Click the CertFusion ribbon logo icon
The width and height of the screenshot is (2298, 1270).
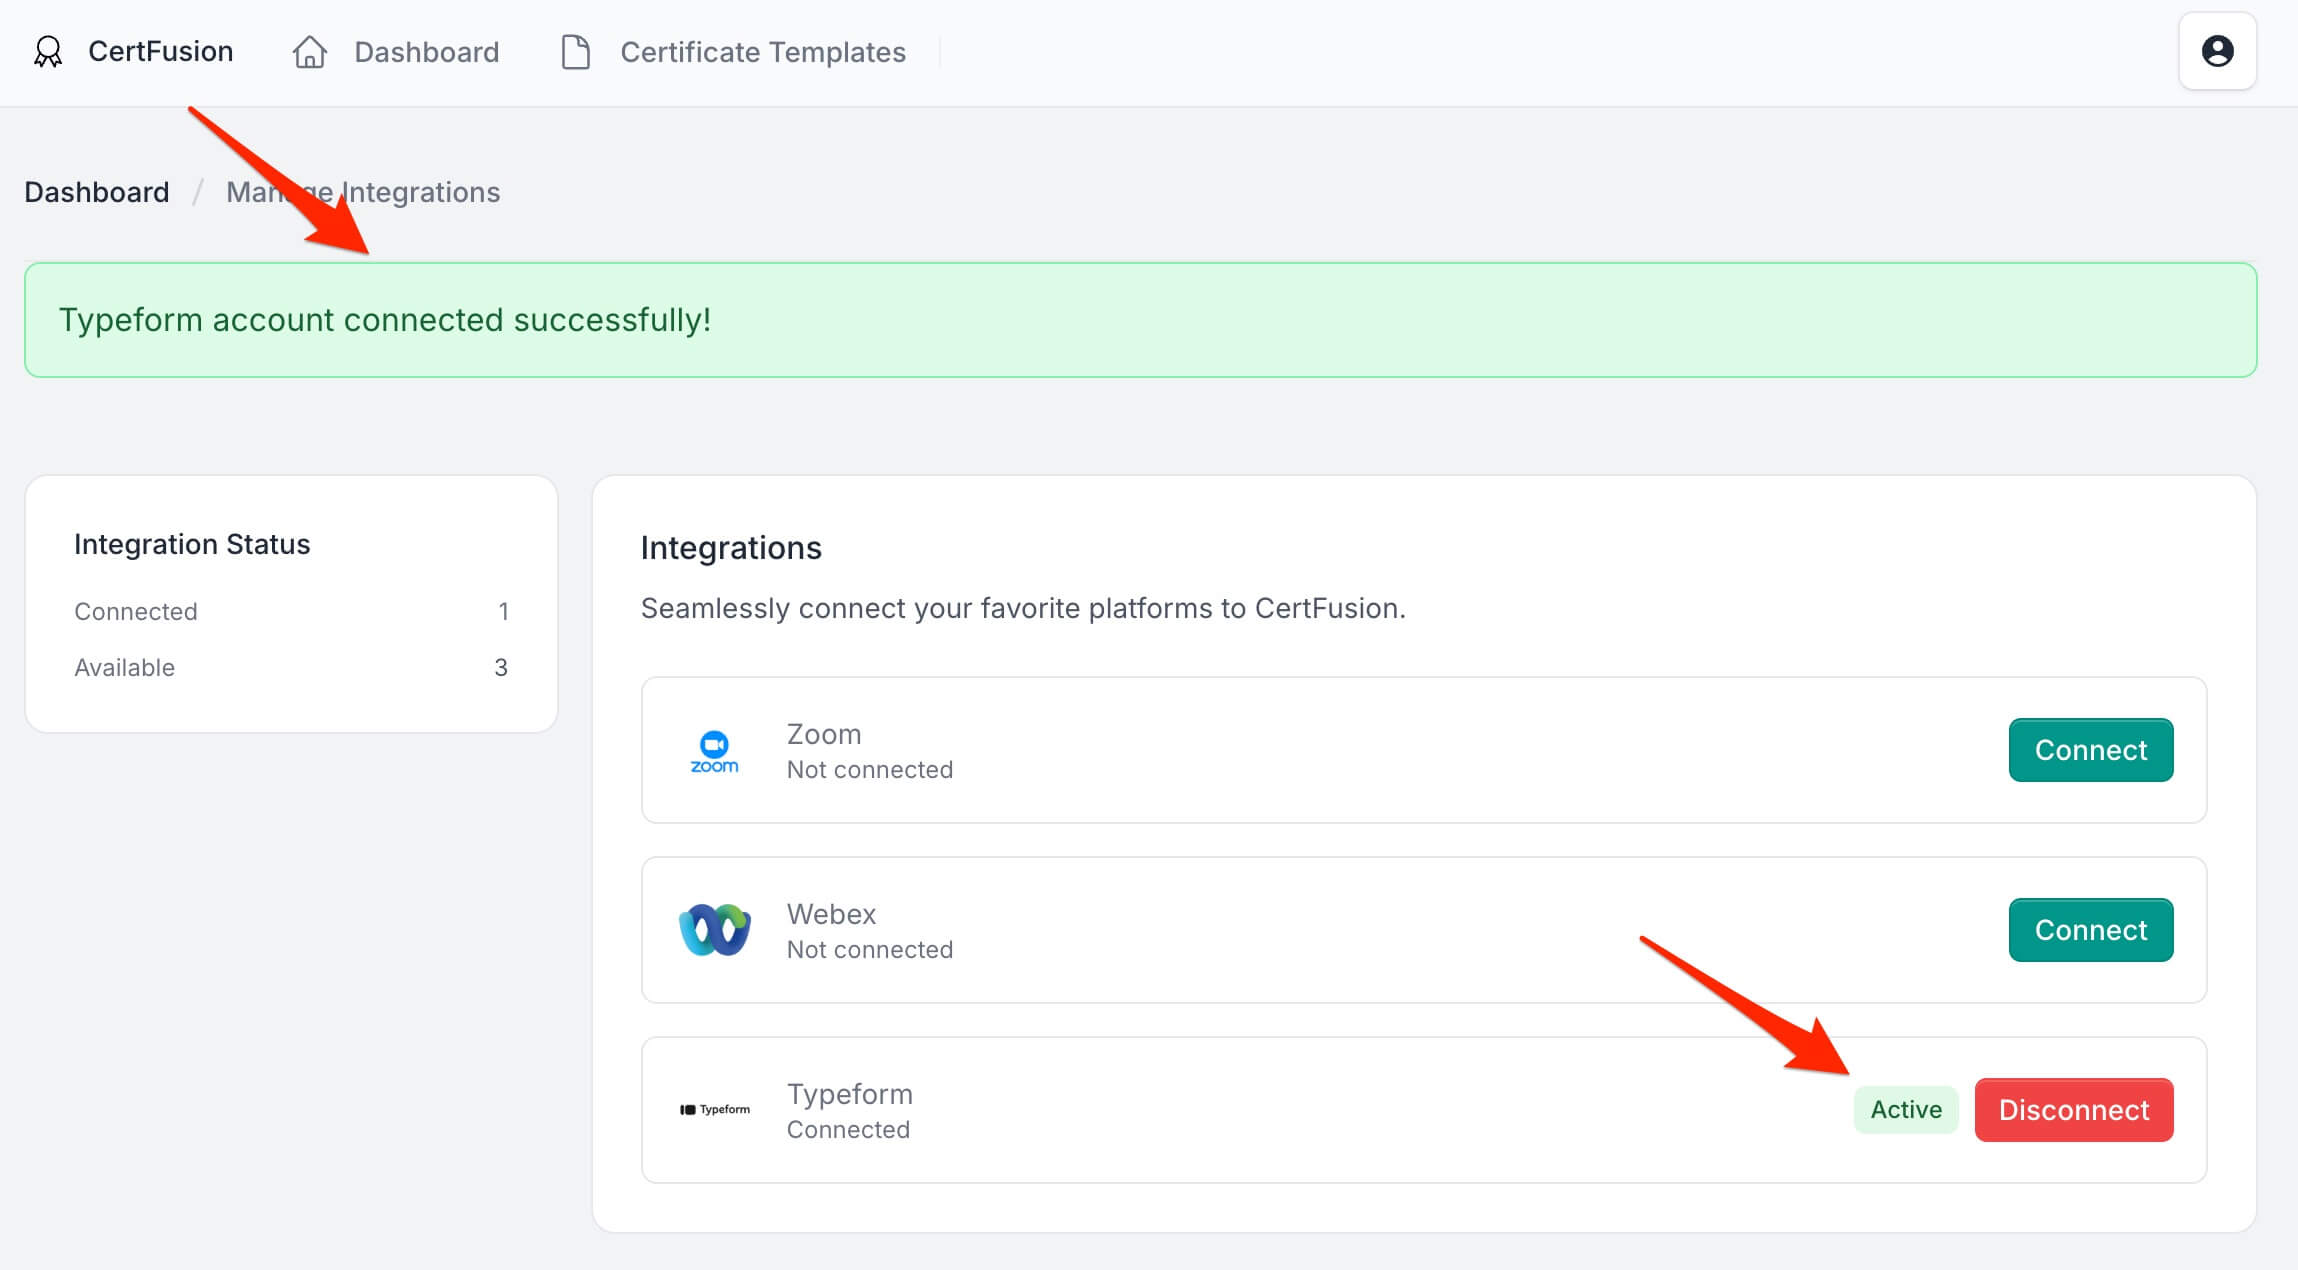click(x=48, y=52)
